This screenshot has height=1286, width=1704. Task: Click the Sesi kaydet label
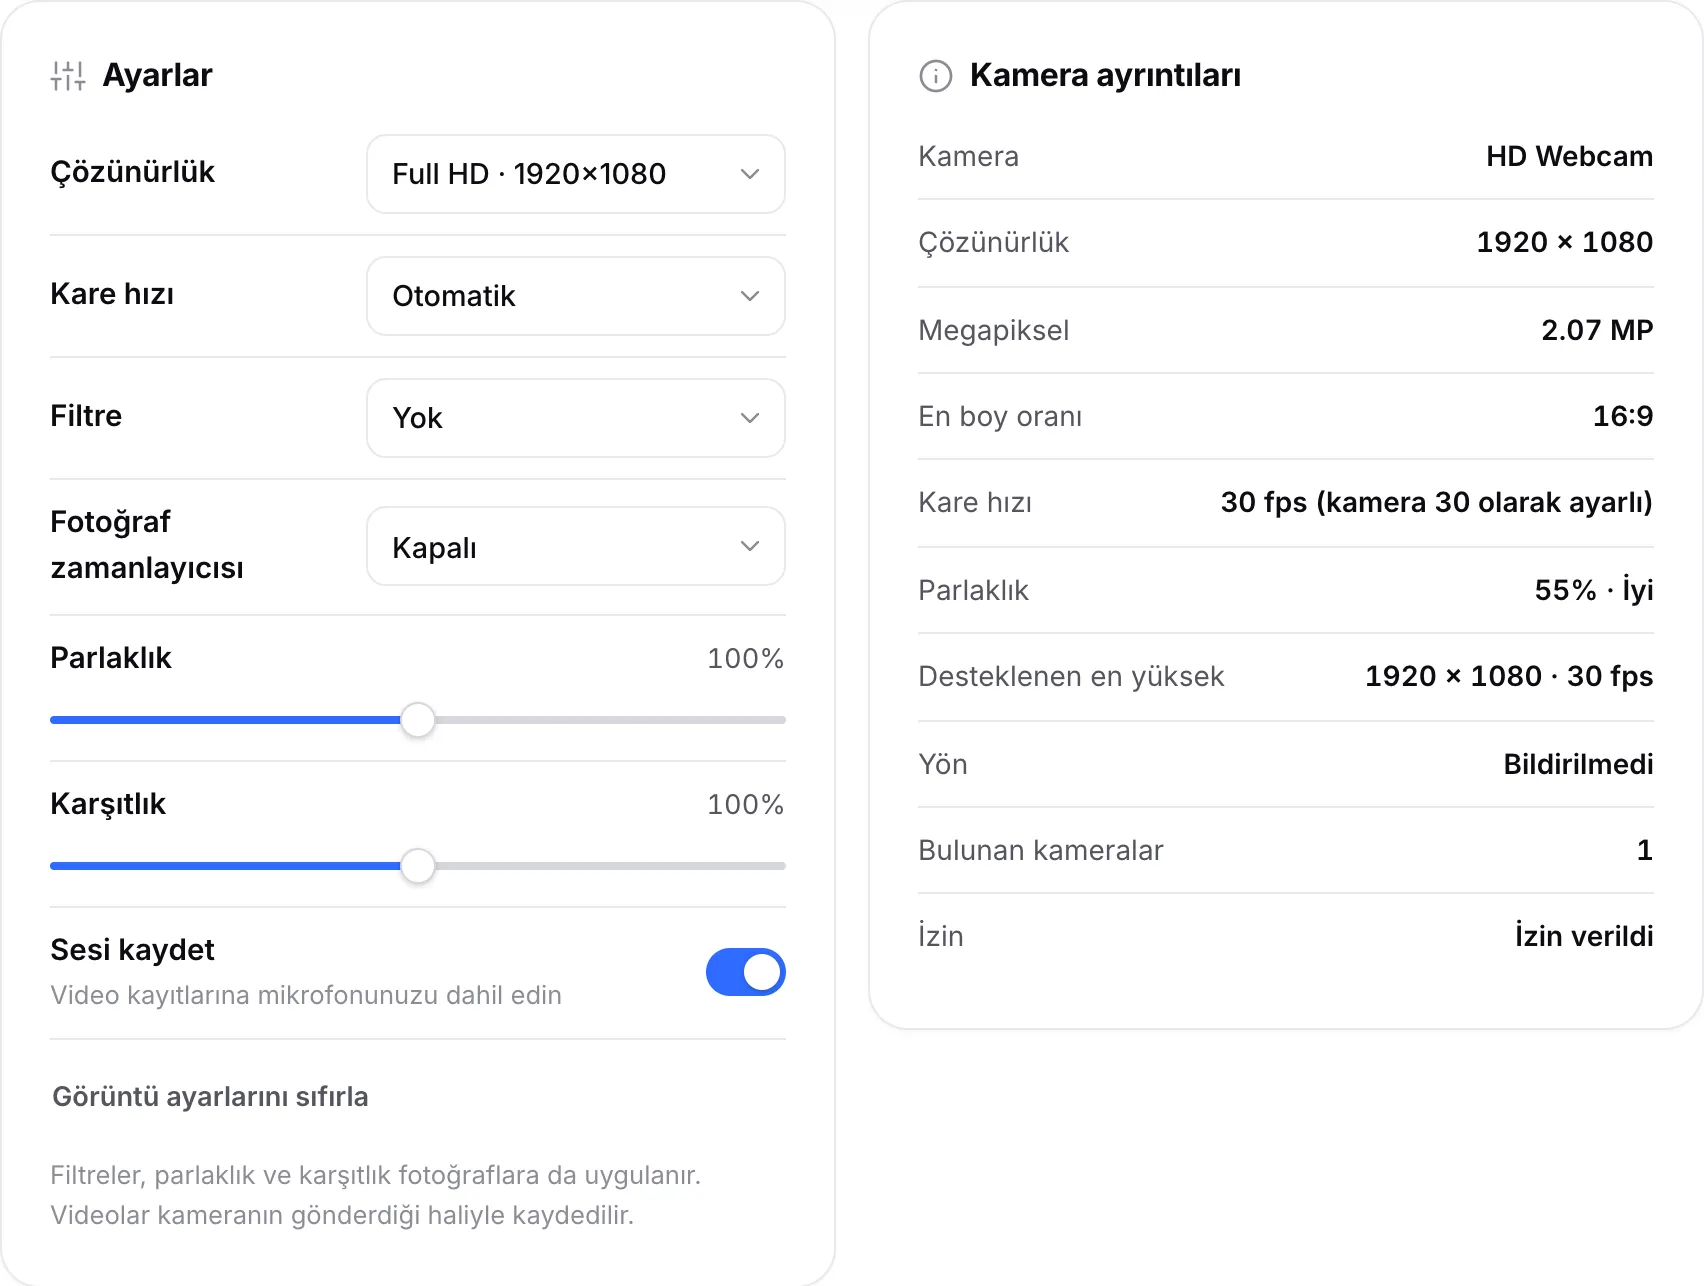point(132,949)
